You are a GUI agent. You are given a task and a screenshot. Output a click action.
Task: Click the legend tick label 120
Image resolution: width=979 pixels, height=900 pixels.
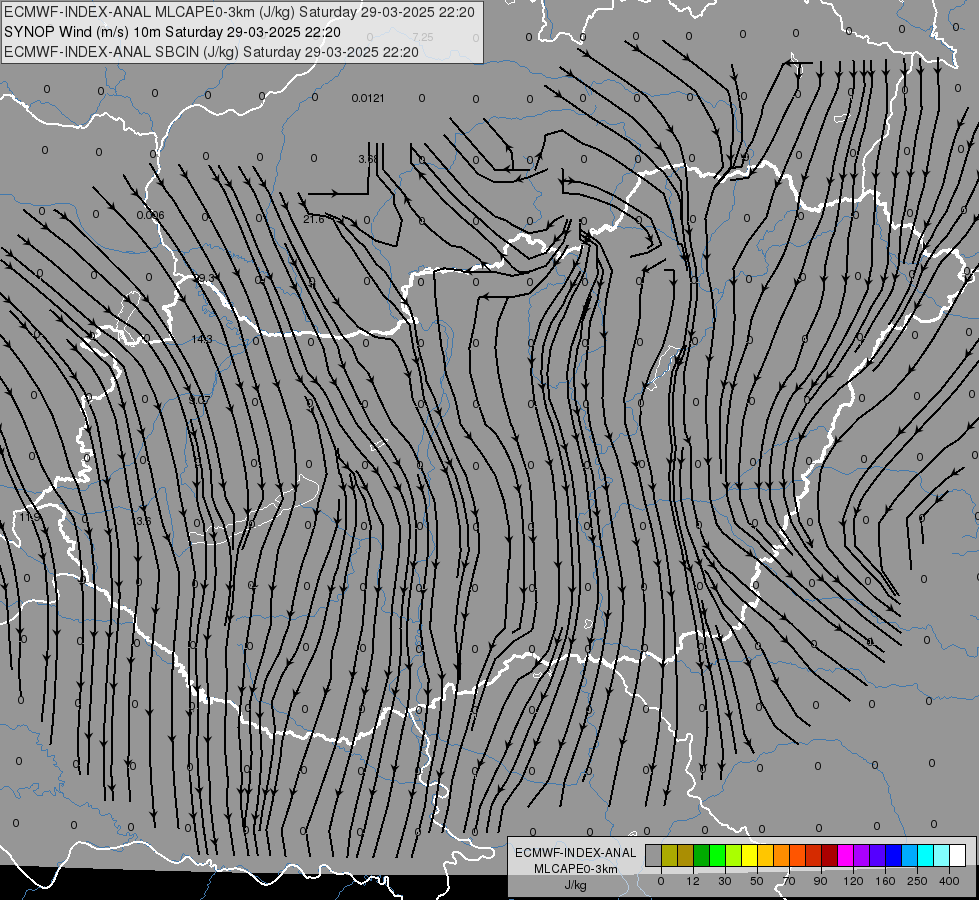tap(854, 882)
